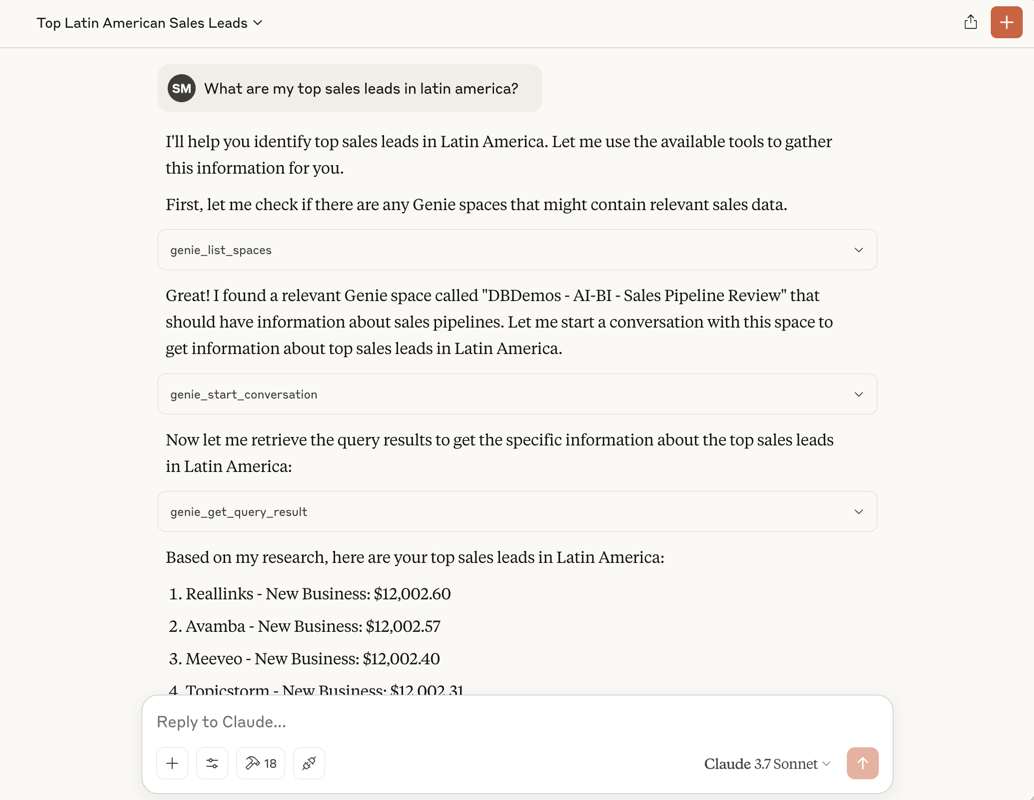Expand the genie_list_spaces tool call
Viewport: 1034px width, 800px height.
pos(517,250)
